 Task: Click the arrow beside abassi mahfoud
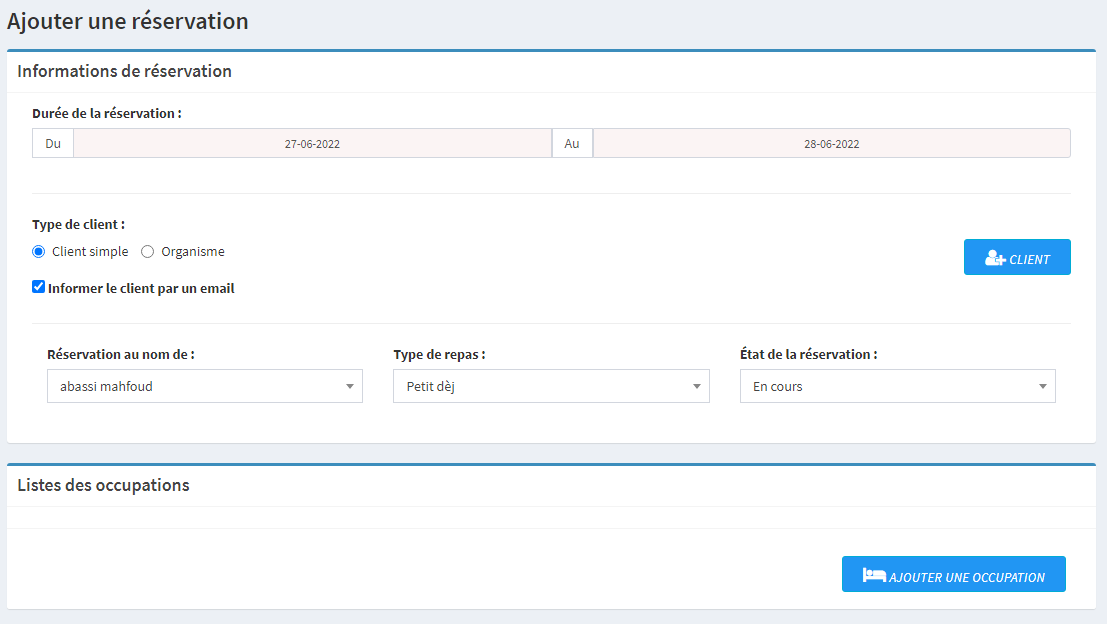(349, 387)
